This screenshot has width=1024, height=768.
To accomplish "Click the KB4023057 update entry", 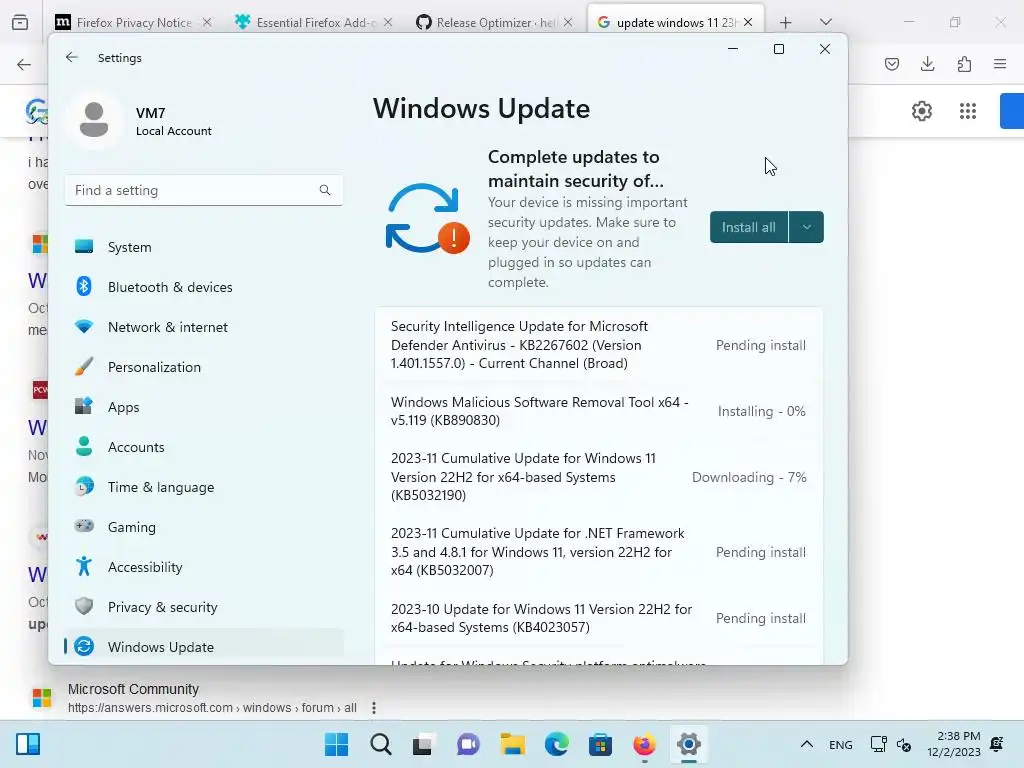I will (x=599, y=618).
